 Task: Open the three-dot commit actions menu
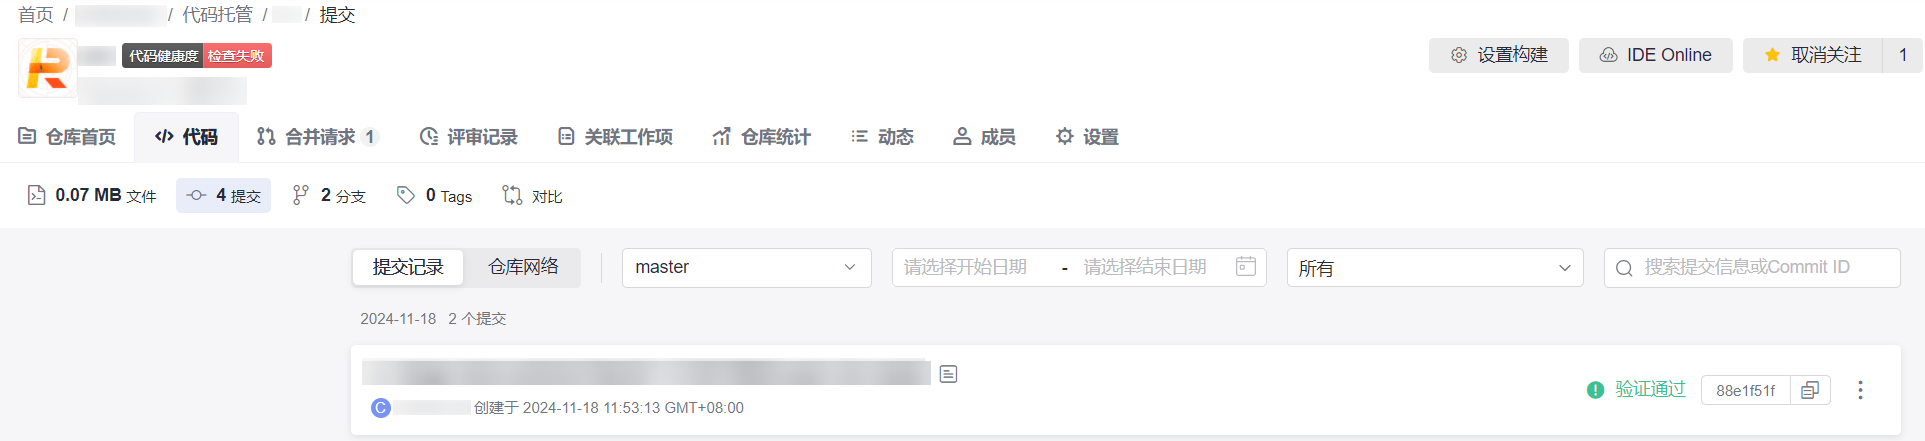[1860, 390]
